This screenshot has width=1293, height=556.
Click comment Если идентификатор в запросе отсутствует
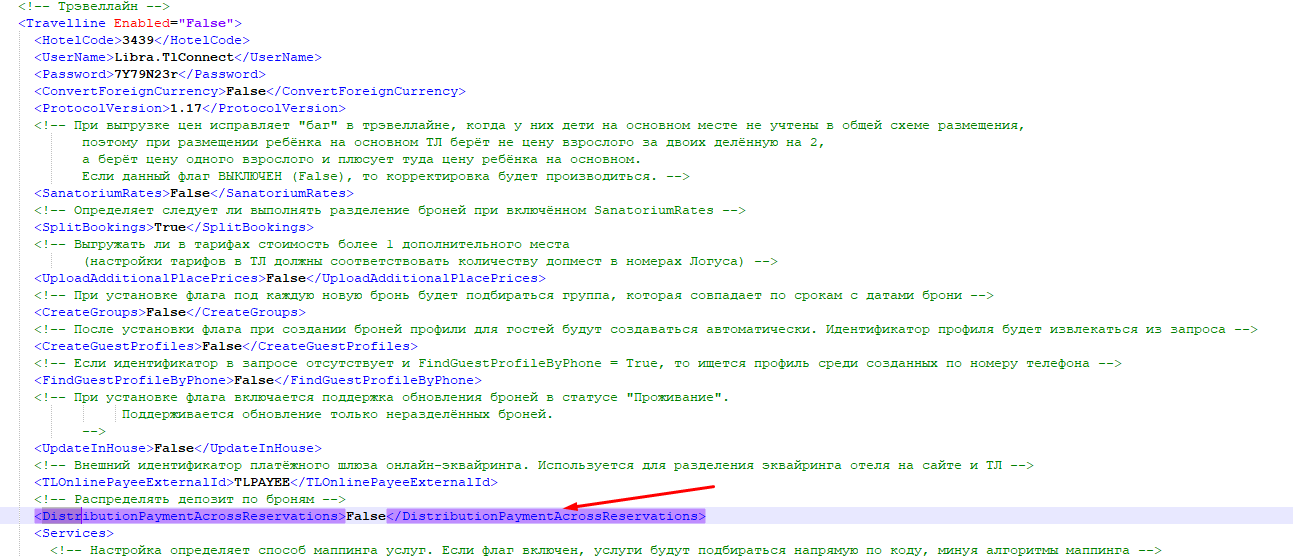pos(578,363)
